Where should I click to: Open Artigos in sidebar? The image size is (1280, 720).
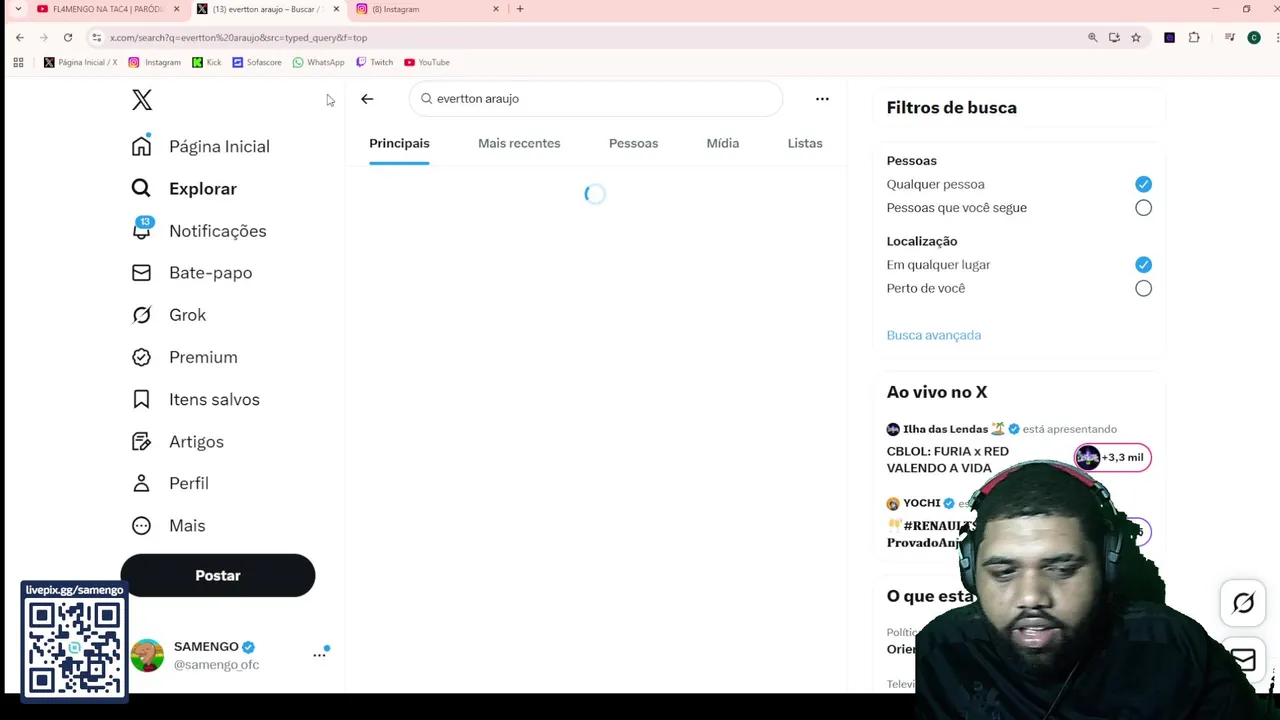point(178,441)
